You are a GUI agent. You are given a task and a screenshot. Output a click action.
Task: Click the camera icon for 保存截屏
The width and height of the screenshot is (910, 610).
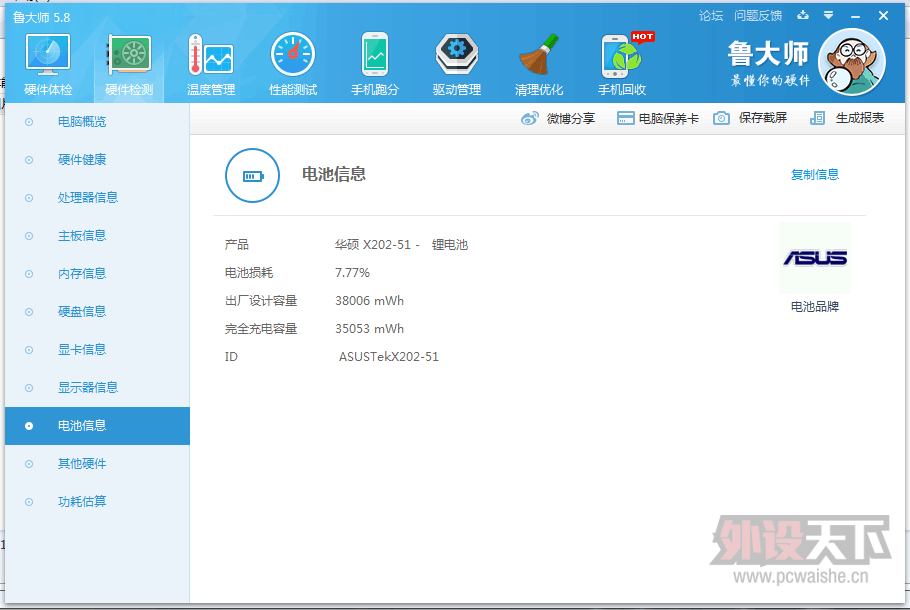coord(721,118)
